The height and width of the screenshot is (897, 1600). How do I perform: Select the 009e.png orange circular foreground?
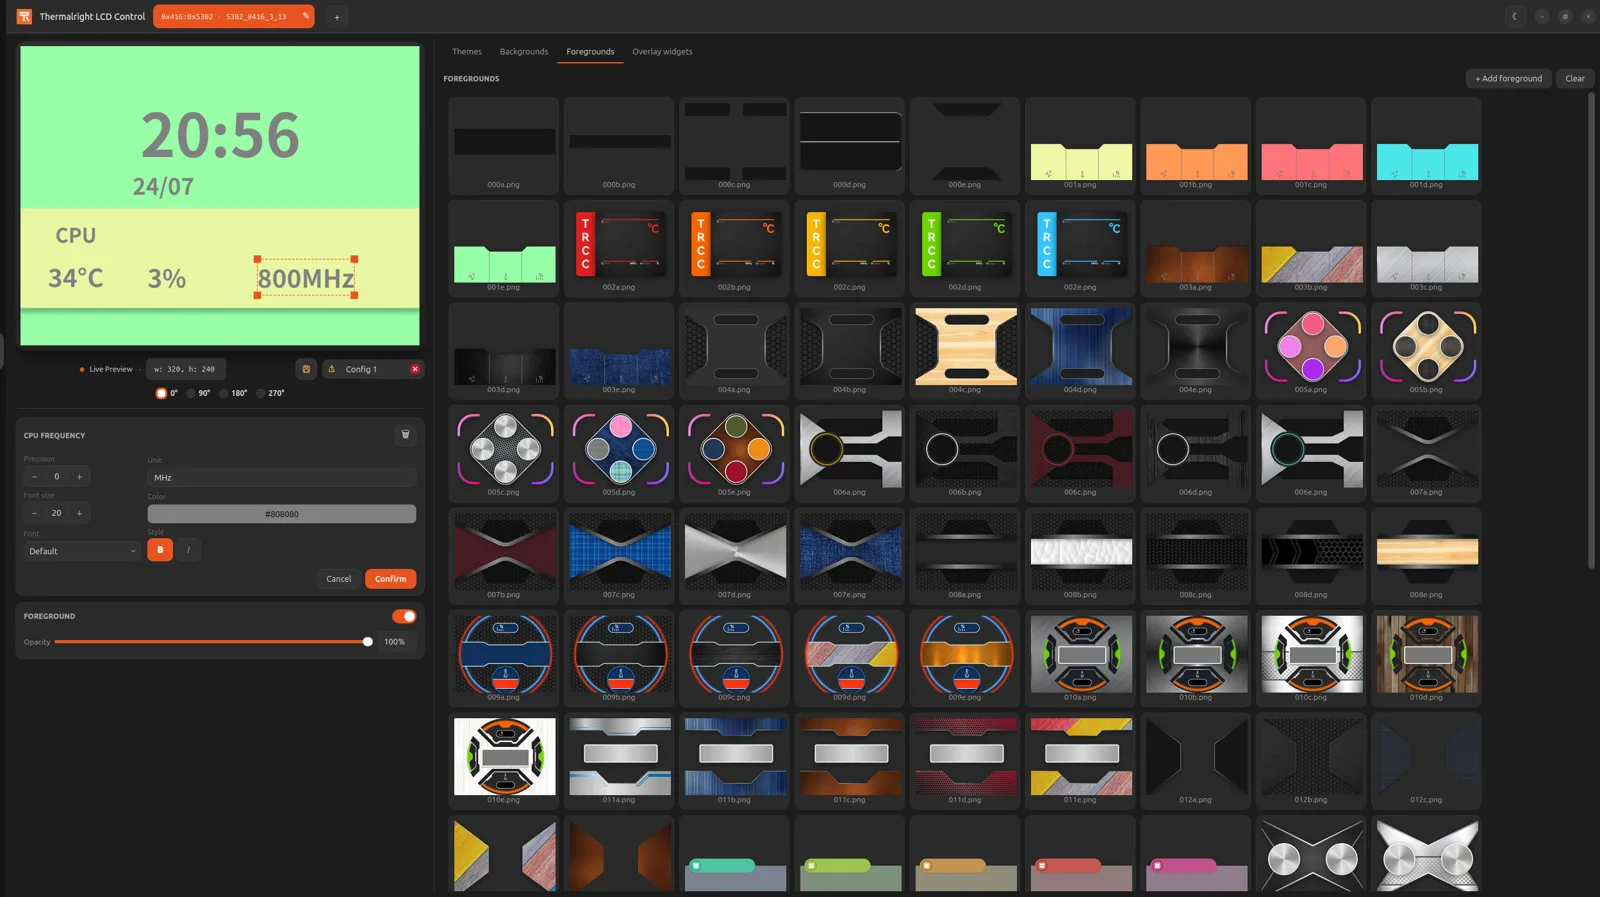965,658
